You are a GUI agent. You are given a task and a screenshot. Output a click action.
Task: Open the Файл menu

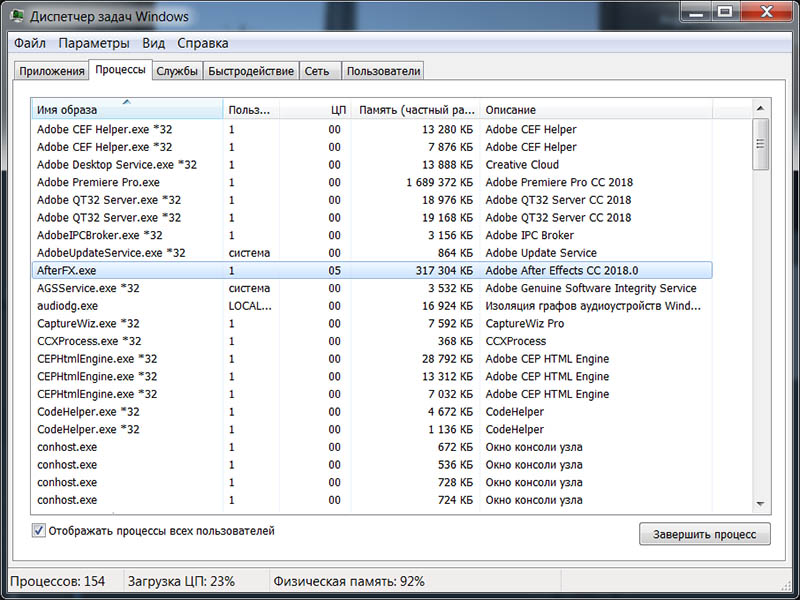(x=30, y=43)
